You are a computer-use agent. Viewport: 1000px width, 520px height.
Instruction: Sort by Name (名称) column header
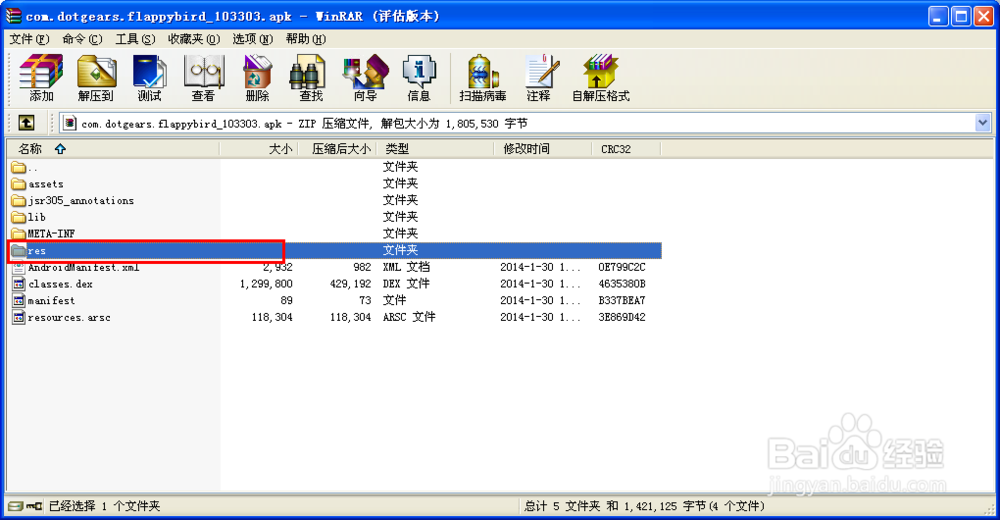pos(114,149)
